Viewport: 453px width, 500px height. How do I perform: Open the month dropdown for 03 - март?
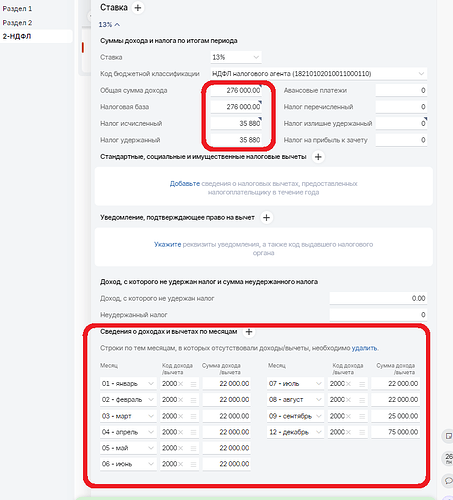128,416
